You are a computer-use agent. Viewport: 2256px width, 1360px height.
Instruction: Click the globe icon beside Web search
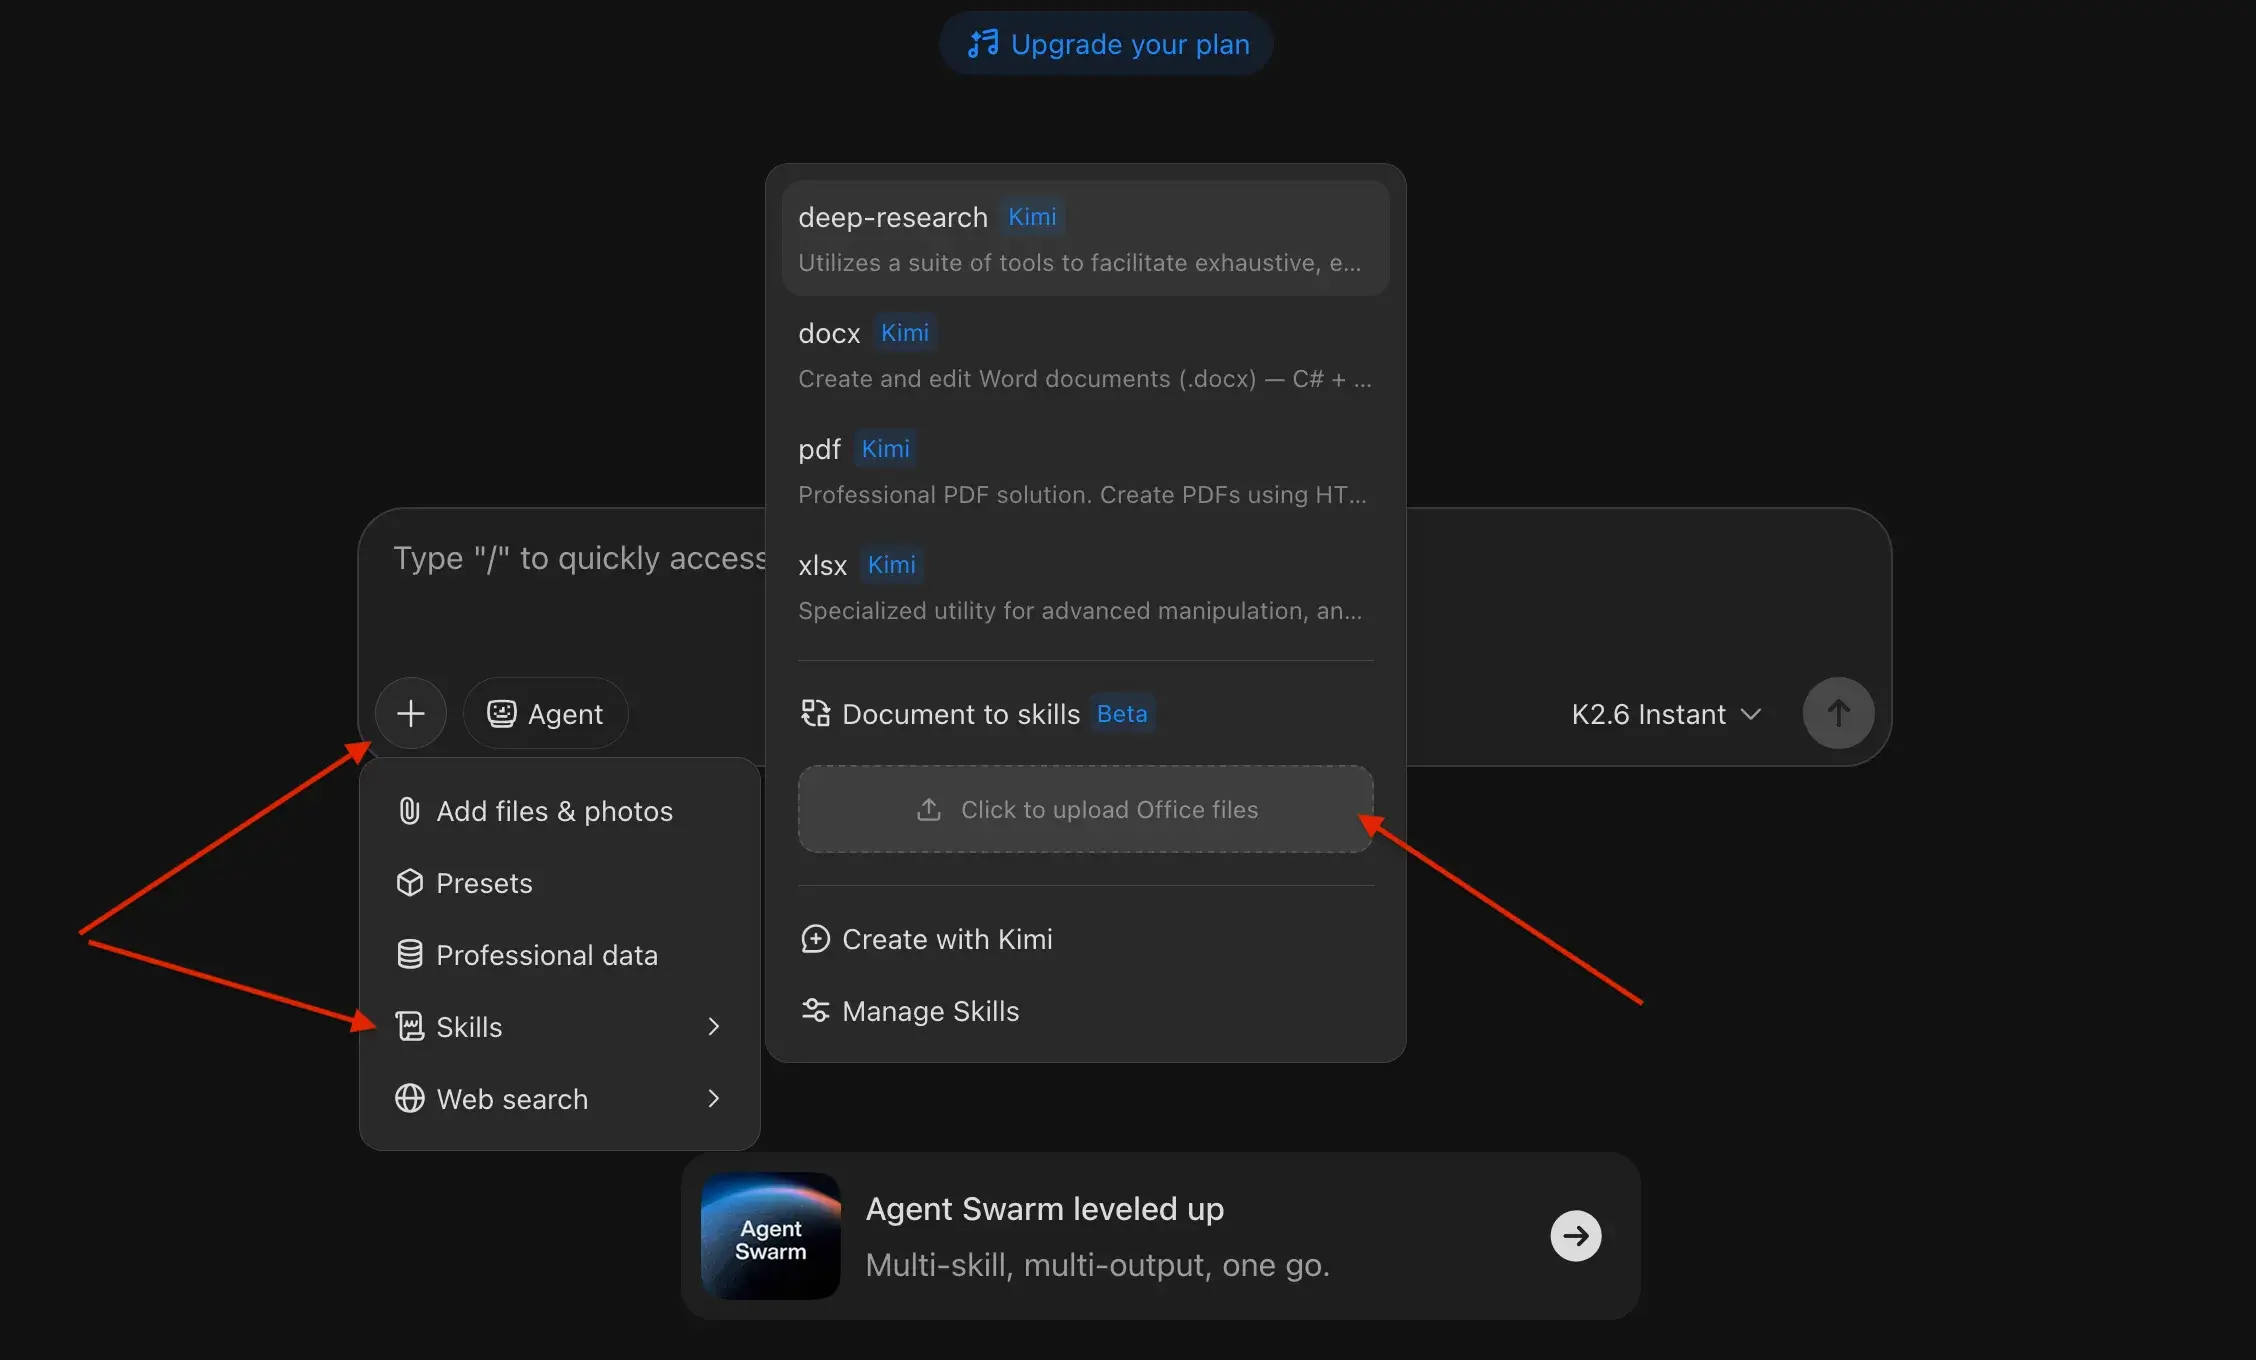tap(409, 1099)
